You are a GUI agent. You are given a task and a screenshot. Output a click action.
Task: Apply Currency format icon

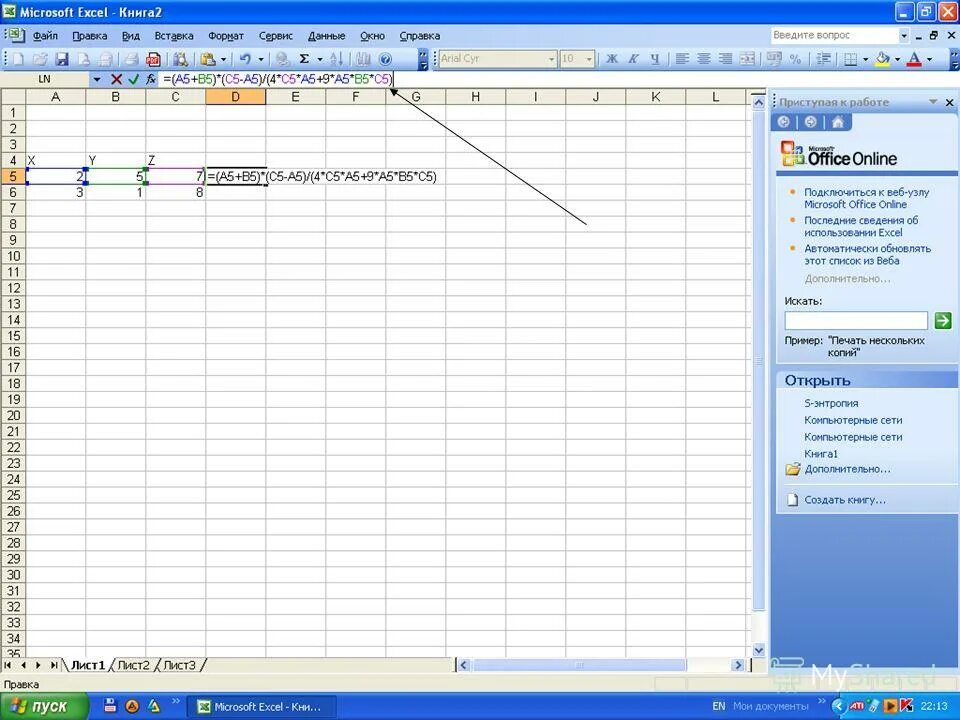click(774, 59)
